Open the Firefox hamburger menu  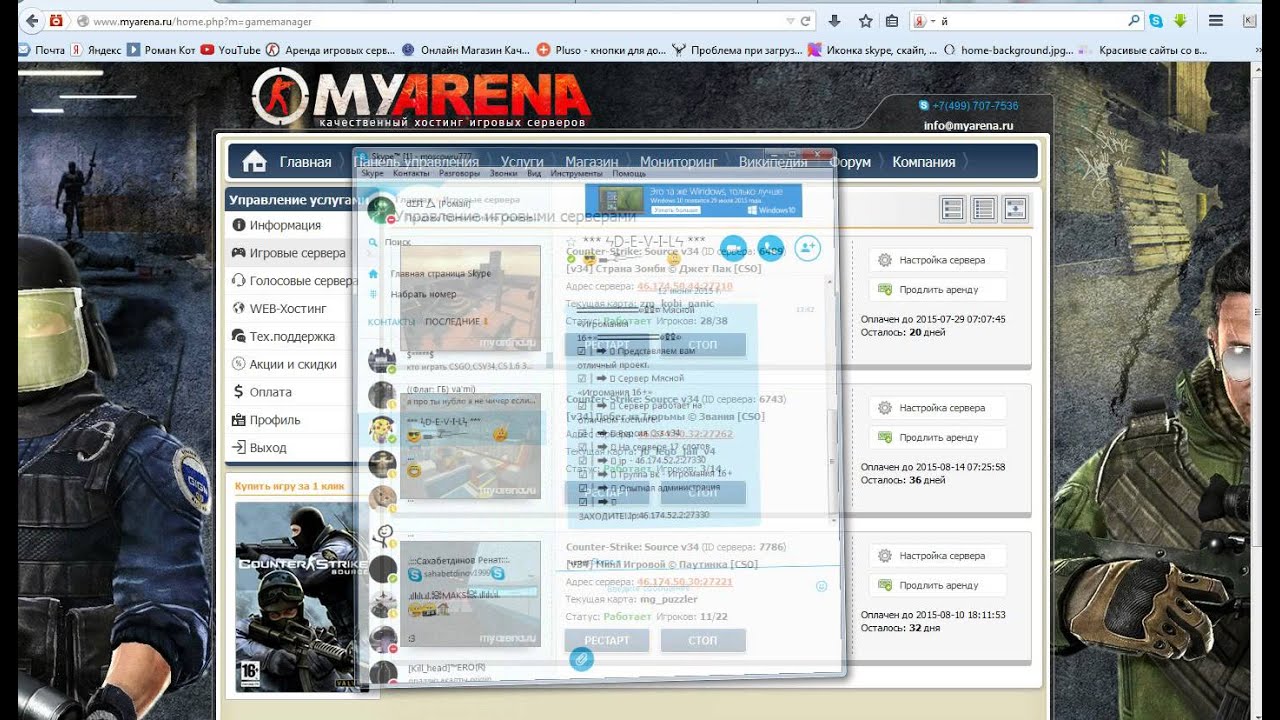pos(1216,20)
